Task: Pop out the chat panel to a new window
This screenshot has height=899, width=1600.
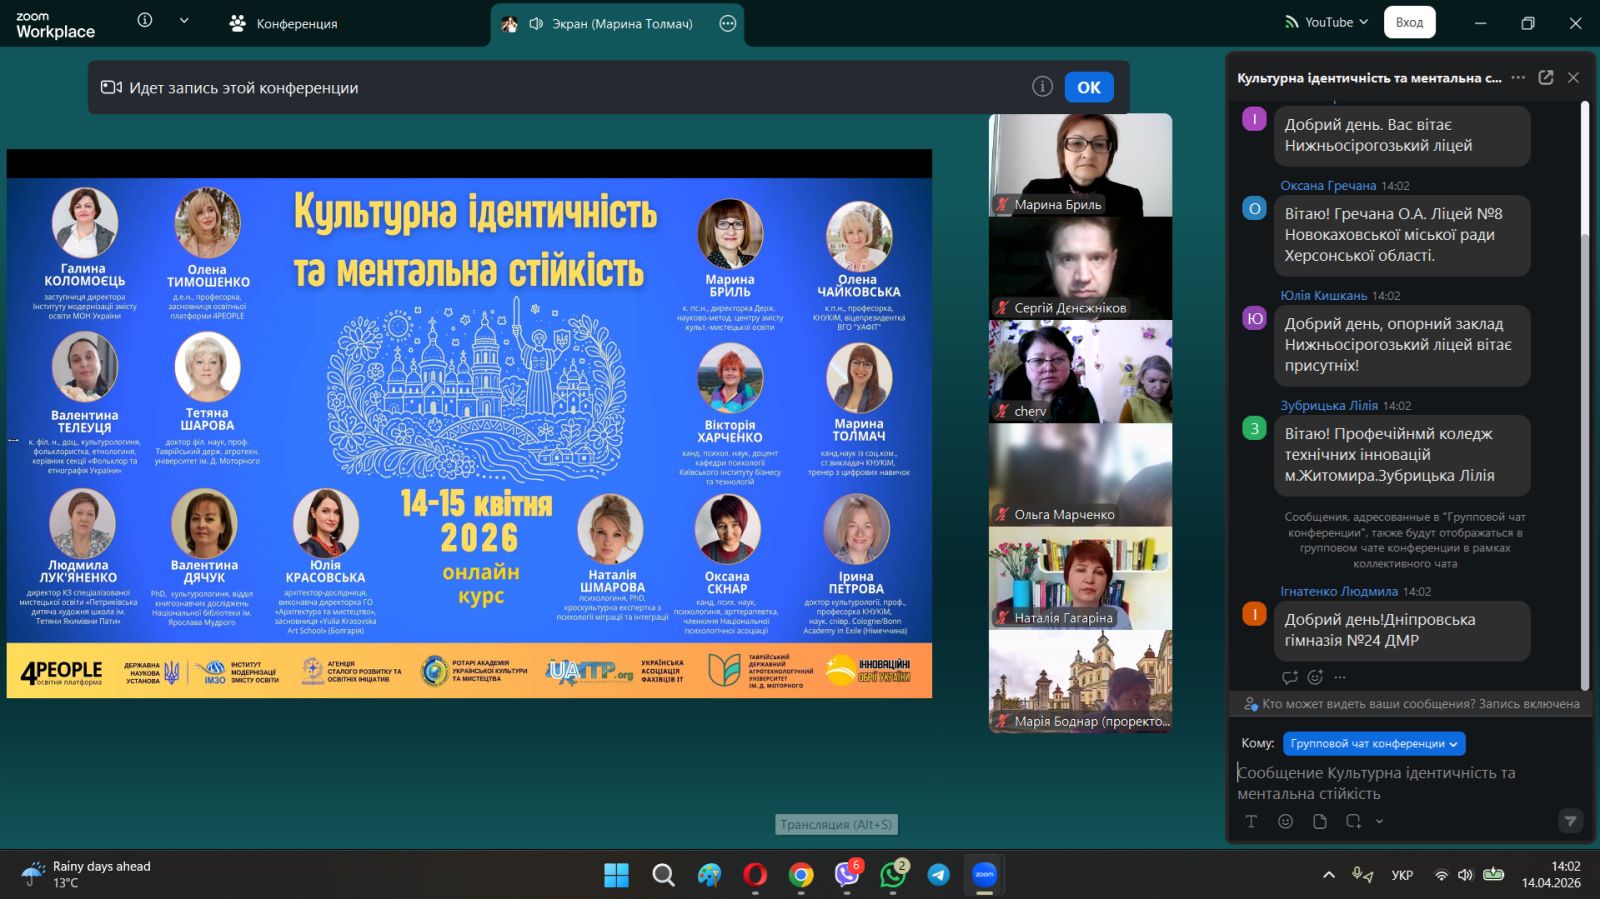Action: coord(1545,78)
